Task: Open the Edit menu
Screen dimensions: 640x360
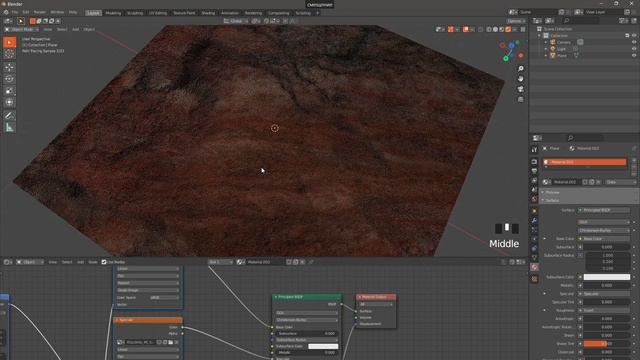Action: [26, 12]
